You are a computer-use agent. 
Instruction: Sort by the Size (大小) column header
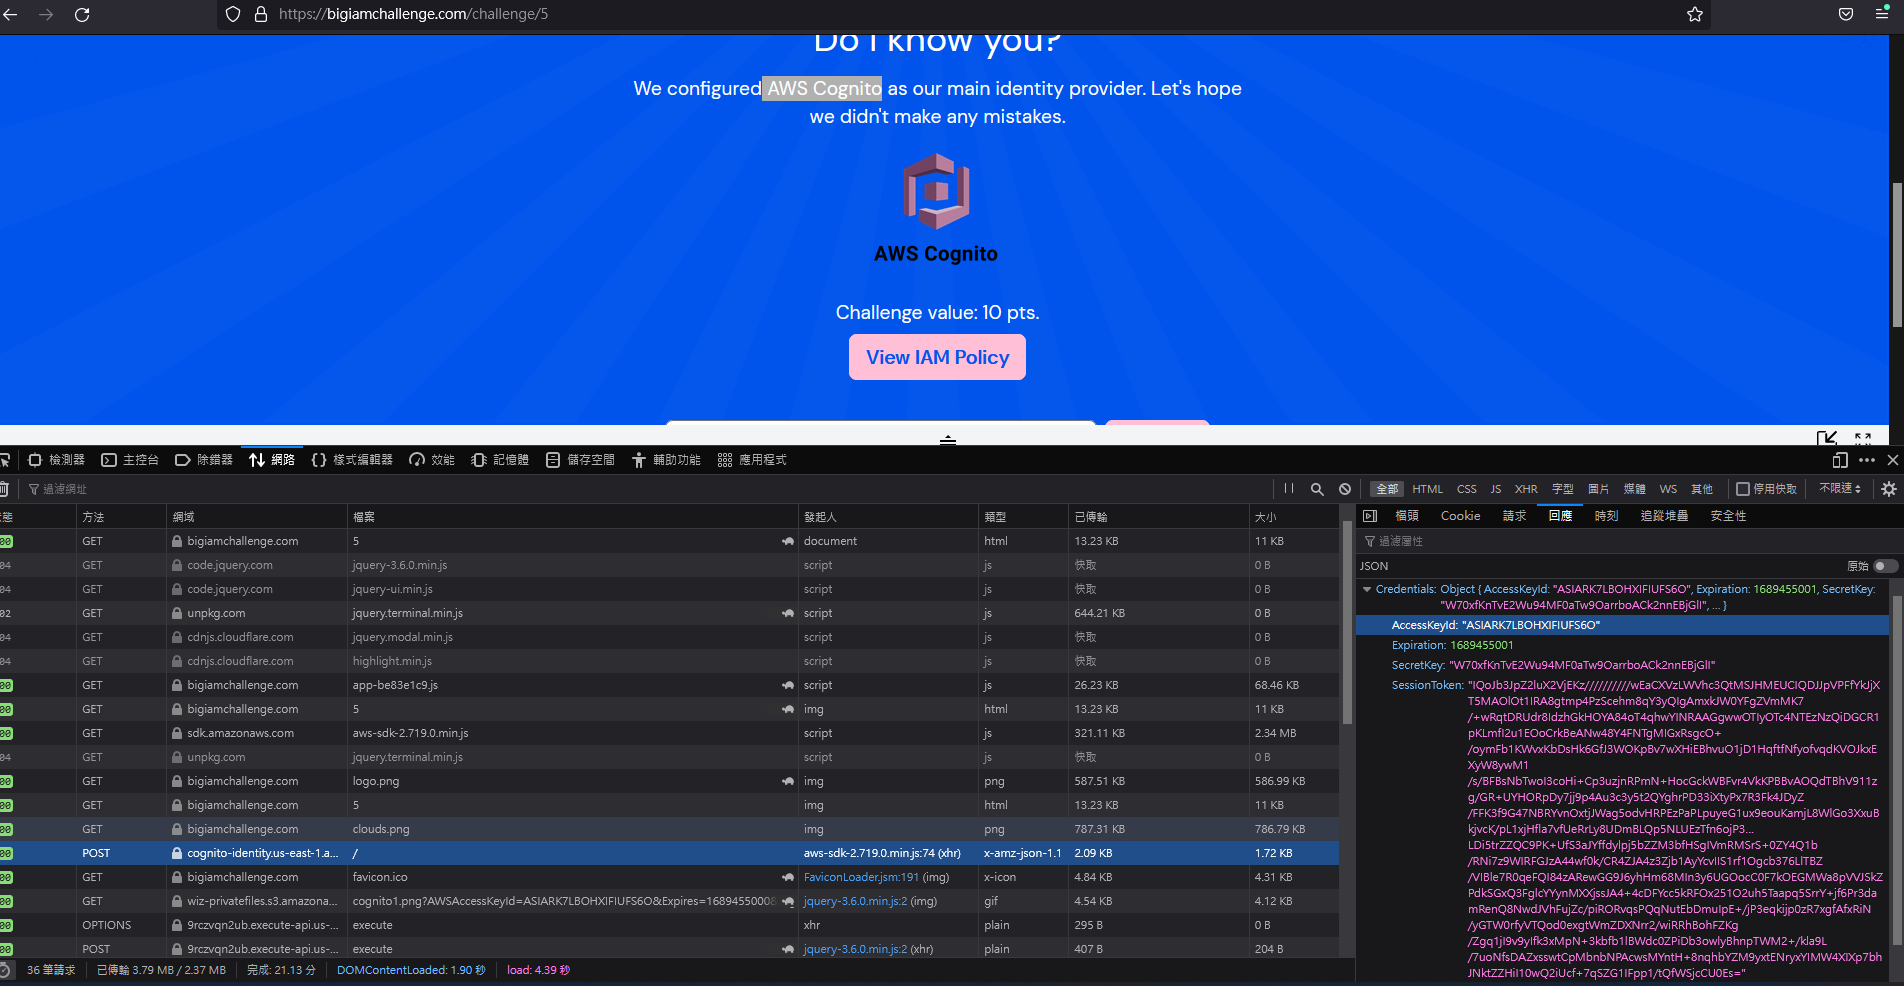pos(1293,517)
